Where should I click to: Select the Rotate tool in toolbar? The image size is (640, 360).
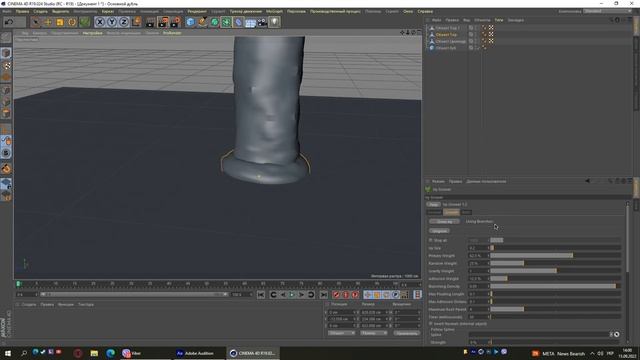[x=72, y=22]
